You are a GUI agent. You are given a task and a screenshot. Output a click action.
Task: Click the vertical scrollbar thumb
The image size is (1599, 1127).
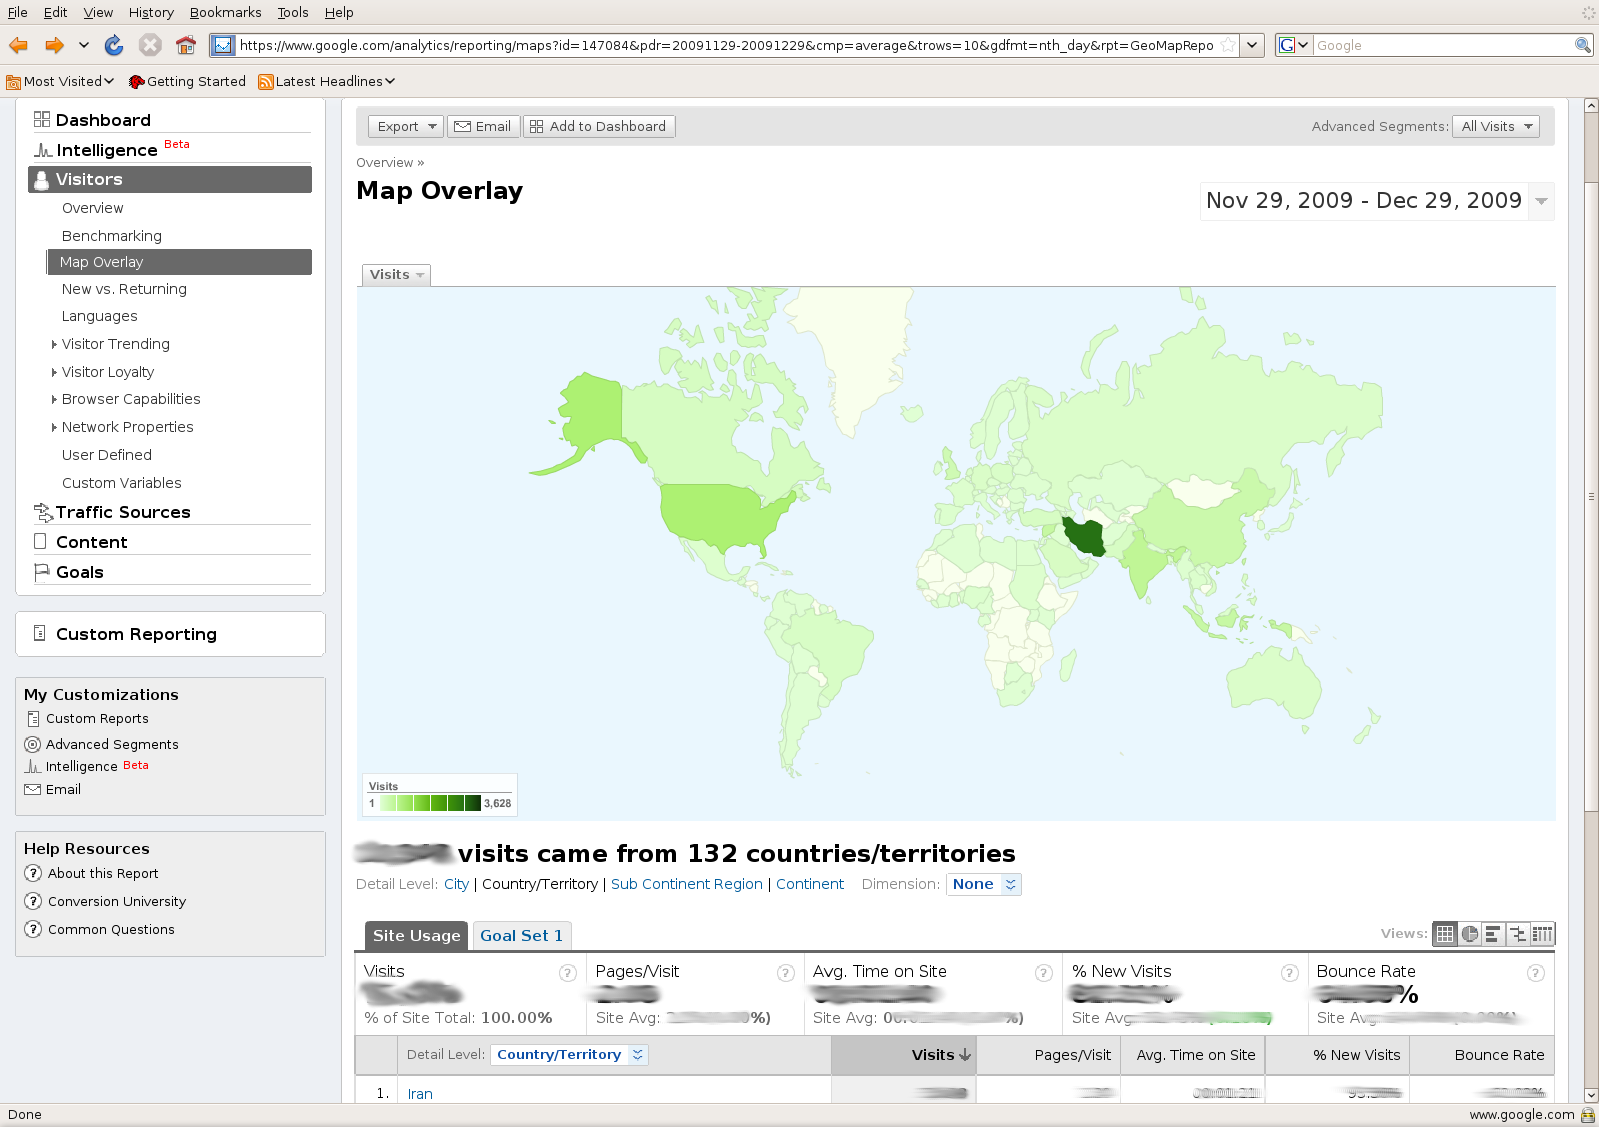1591,497
